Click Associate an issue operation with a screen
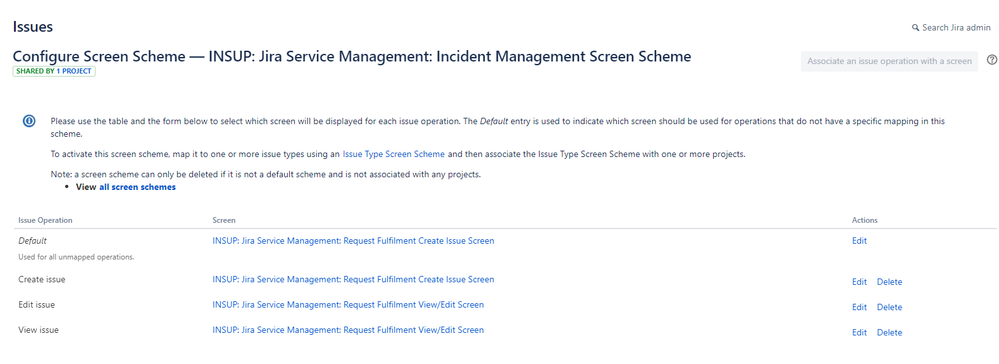 coord(889,61)
